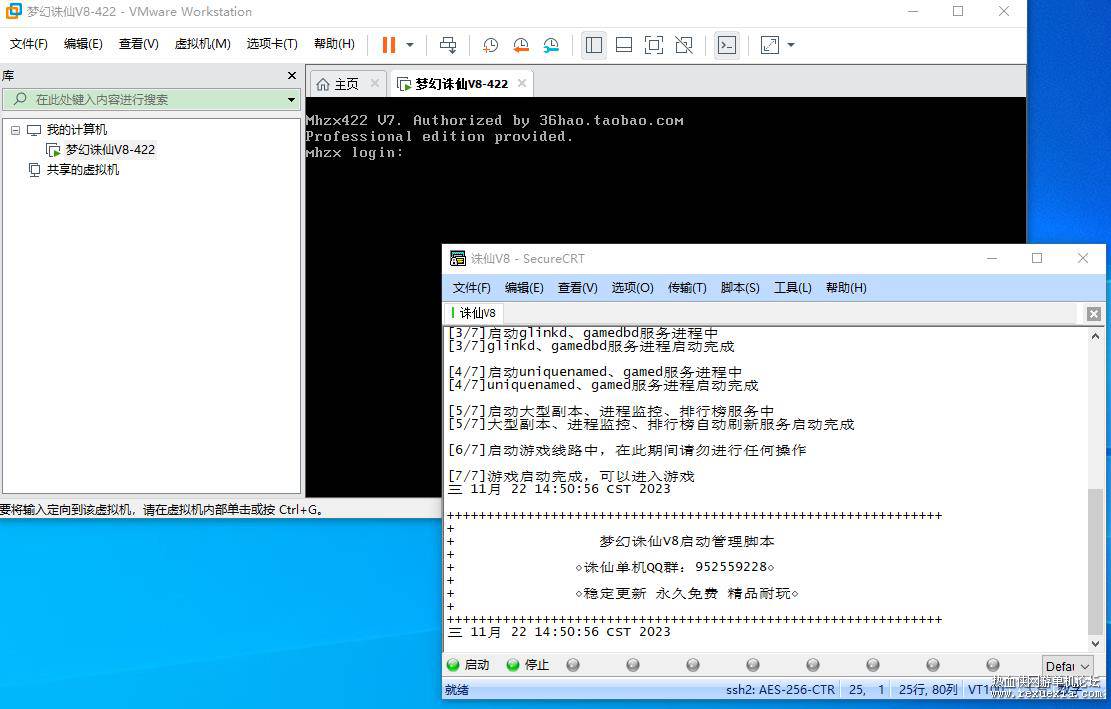
Task: Click the first unlabeled gray button after 停止
Action: [573, 664]
